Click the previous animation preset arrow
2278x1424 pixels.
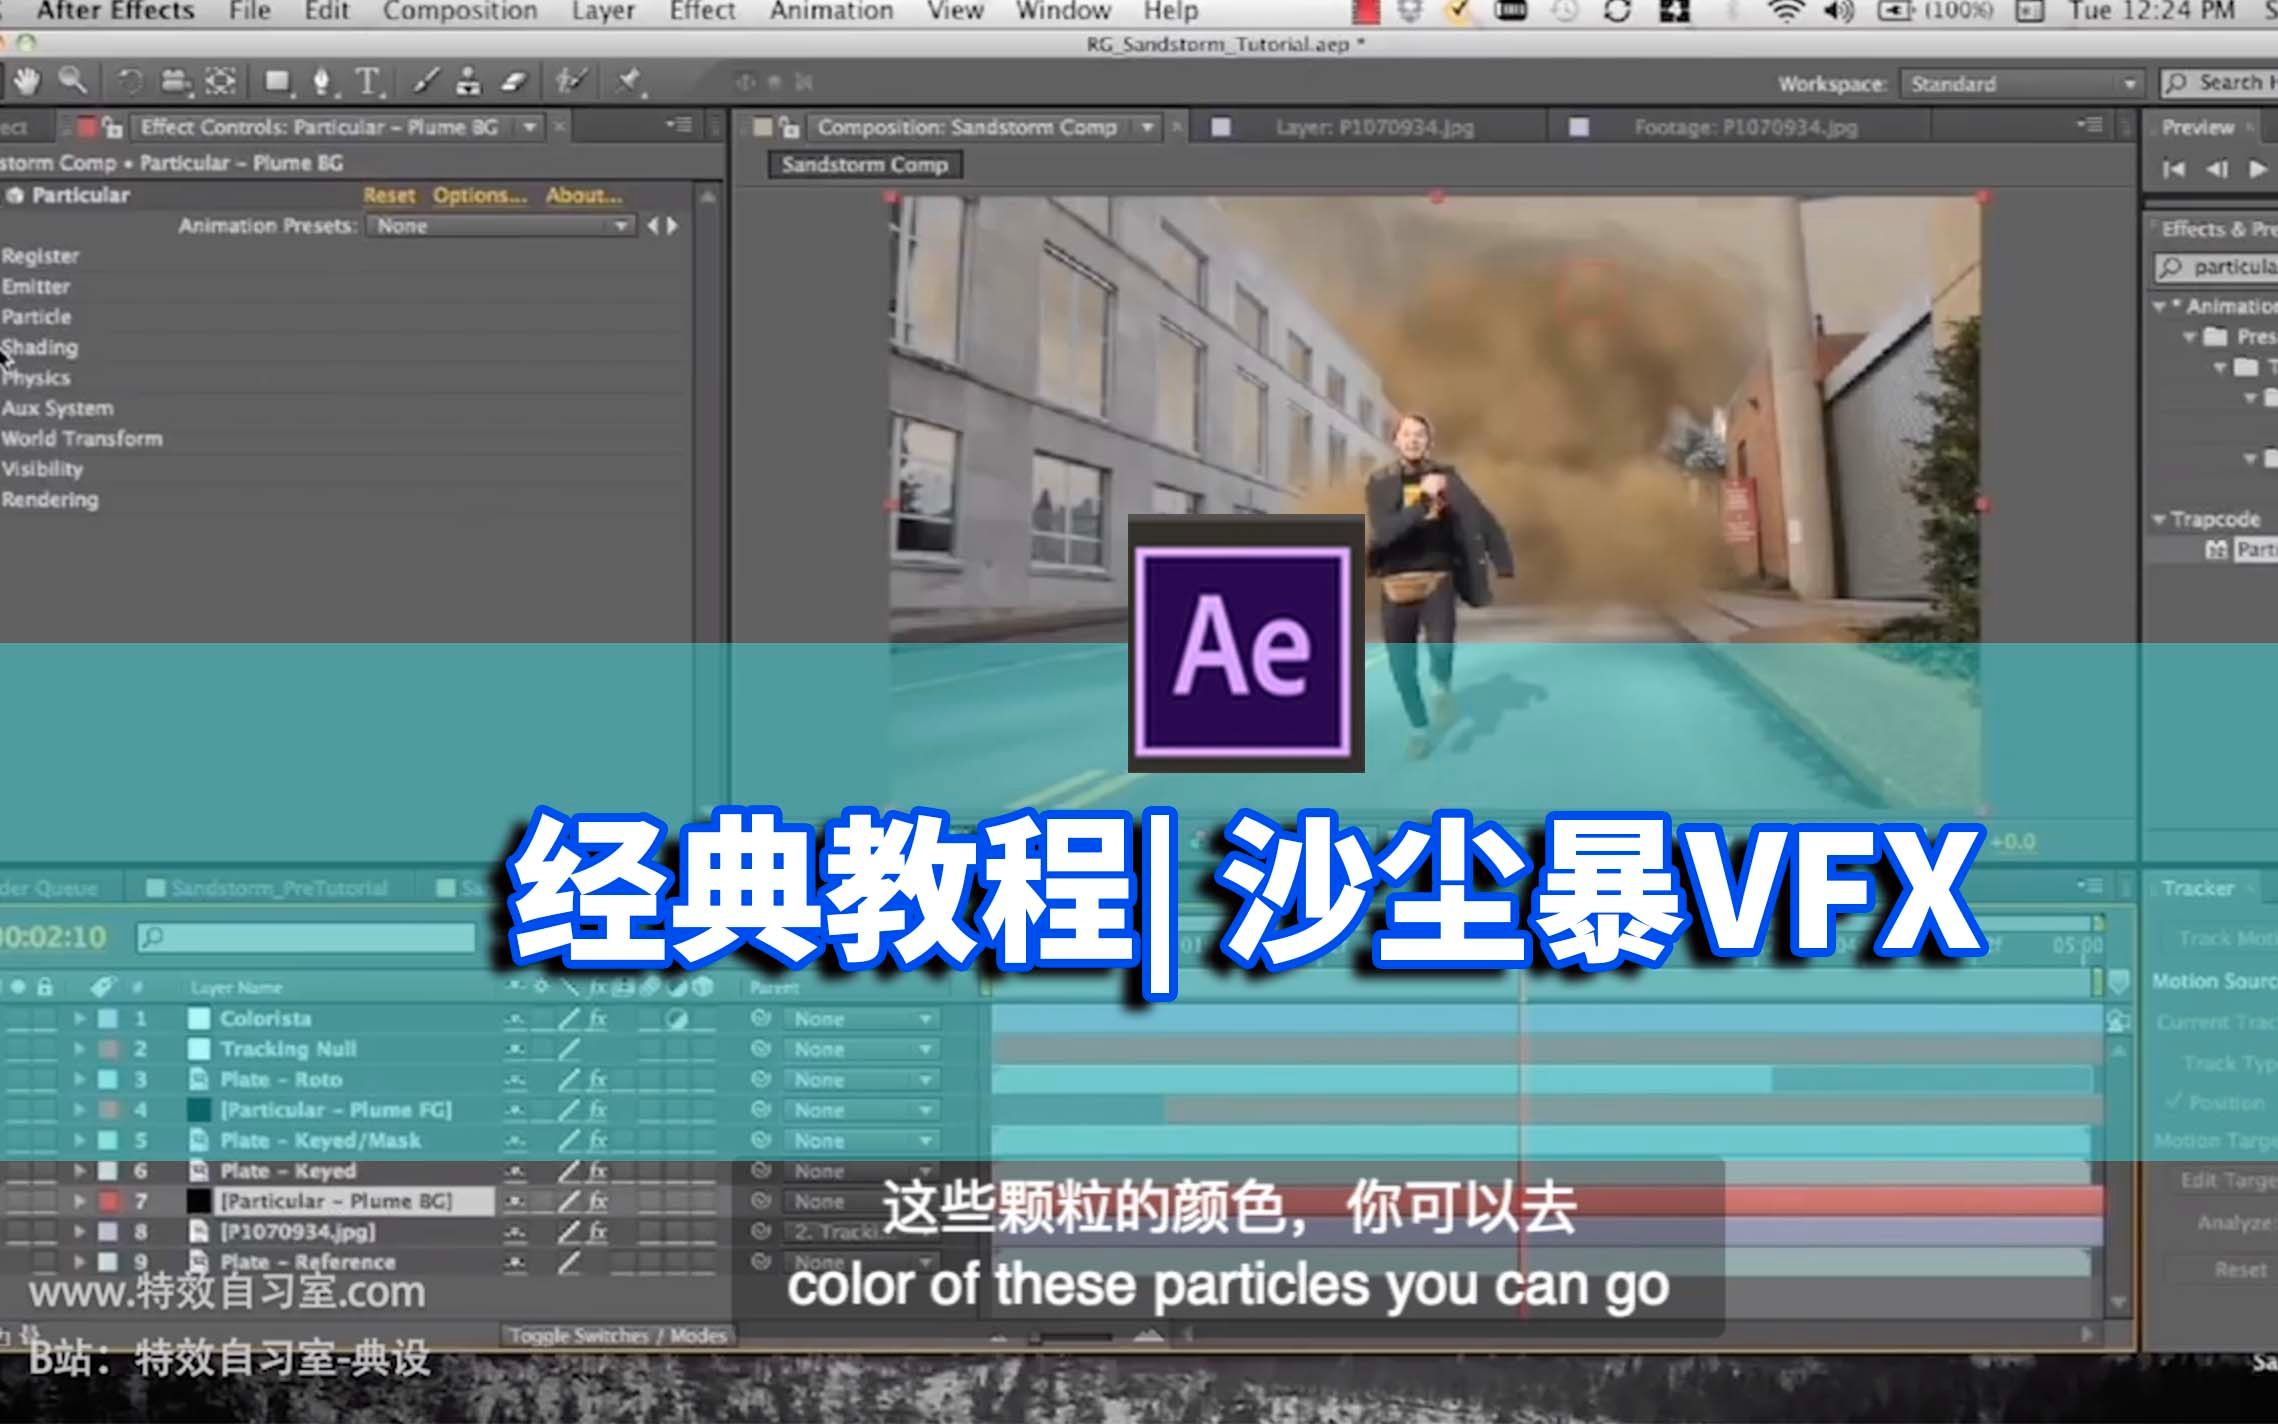click(x=653, y=226)
